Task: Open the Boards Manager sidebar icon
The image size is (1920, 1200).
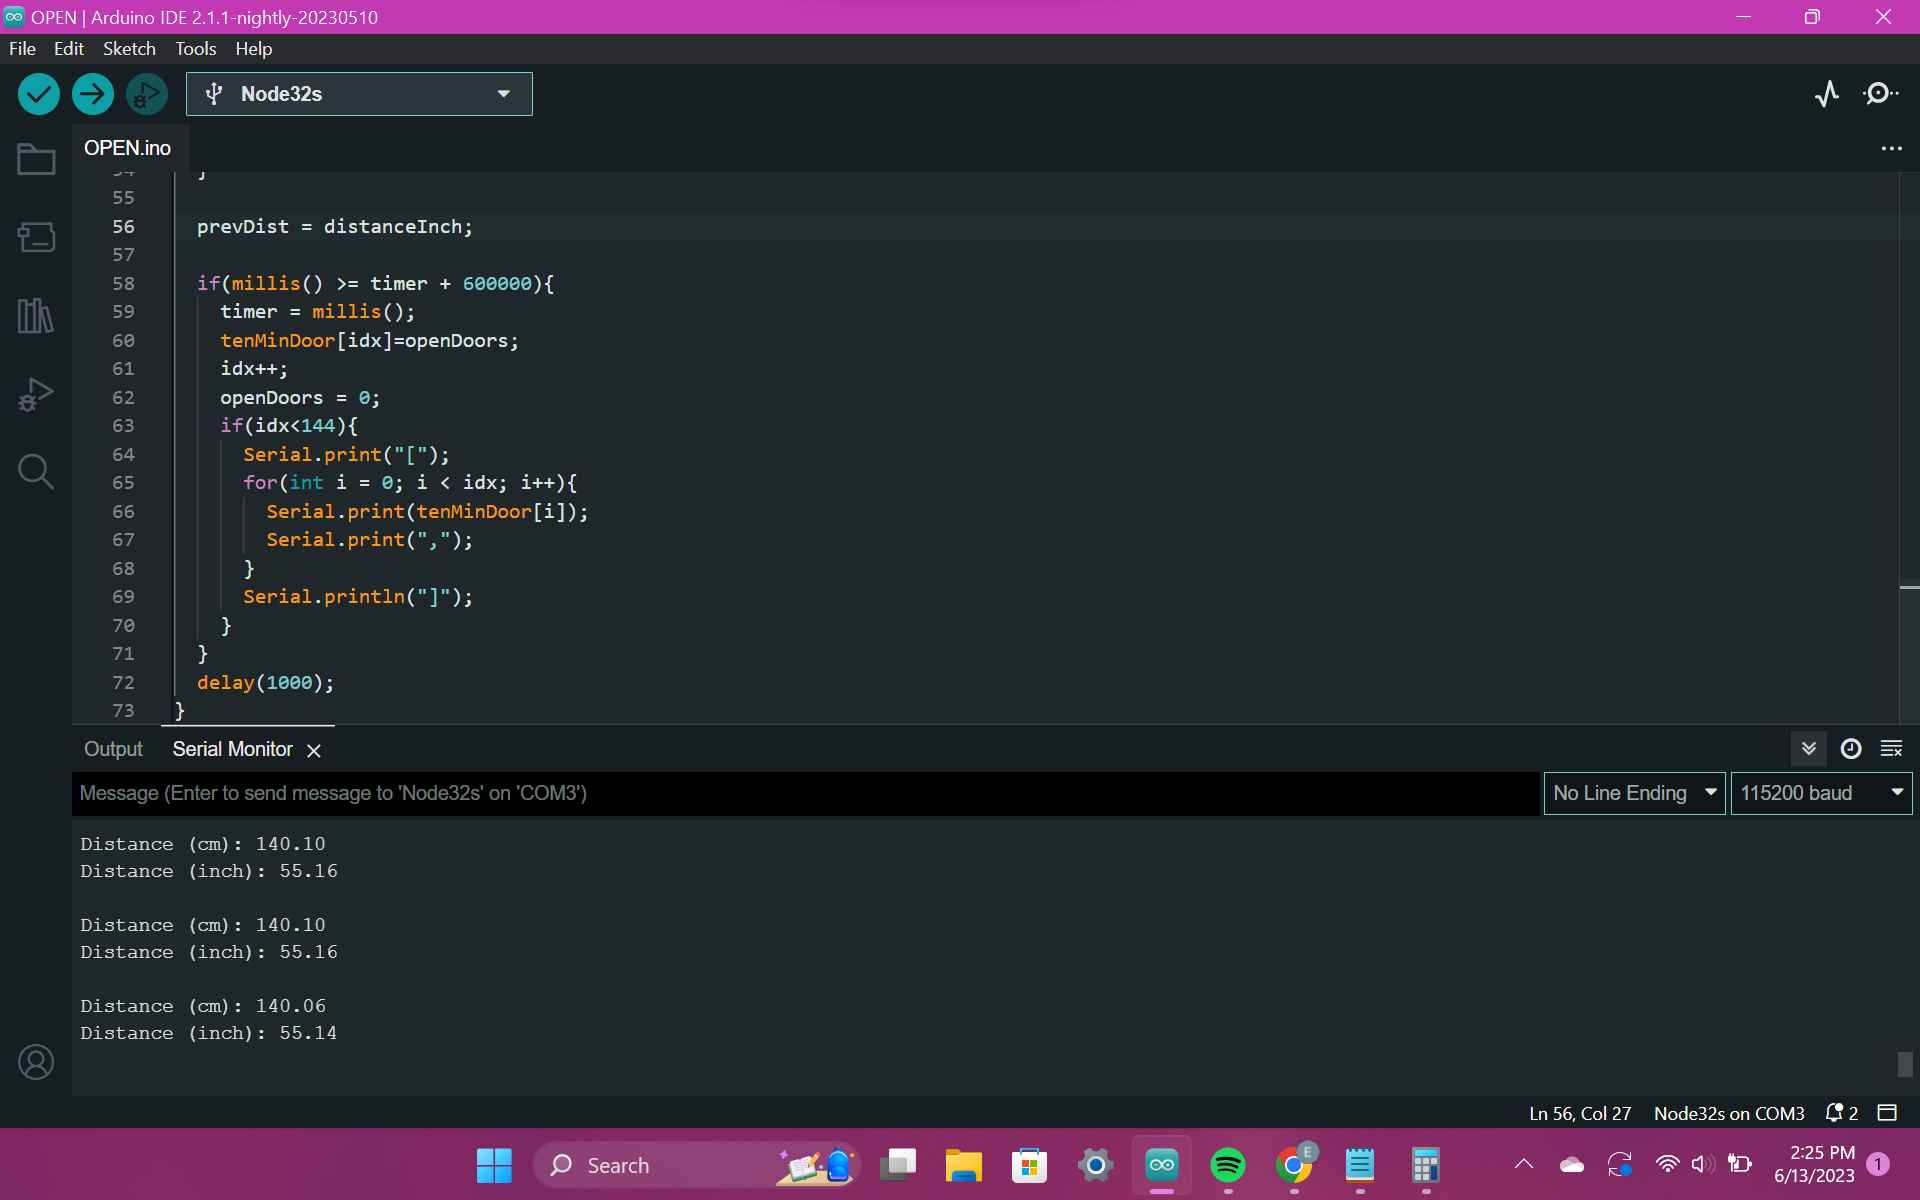Action: coord(36,238)
